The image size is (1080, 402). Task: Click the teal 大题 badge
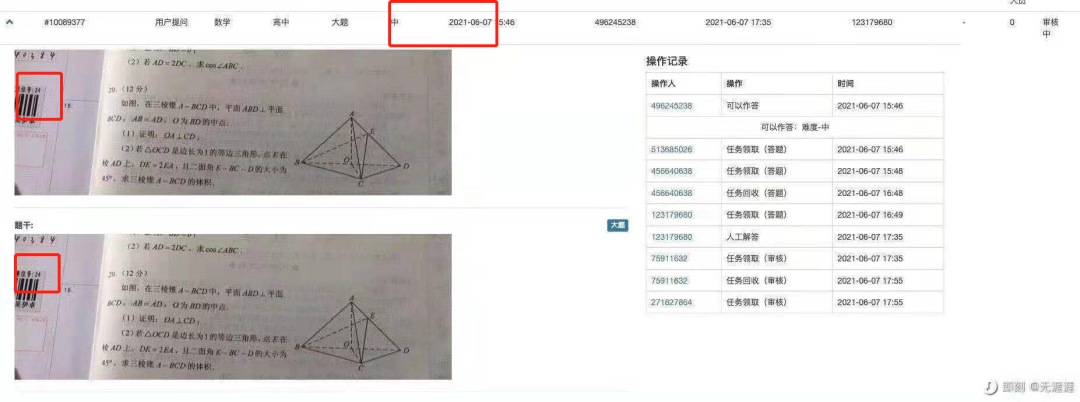tap(617, 225)
